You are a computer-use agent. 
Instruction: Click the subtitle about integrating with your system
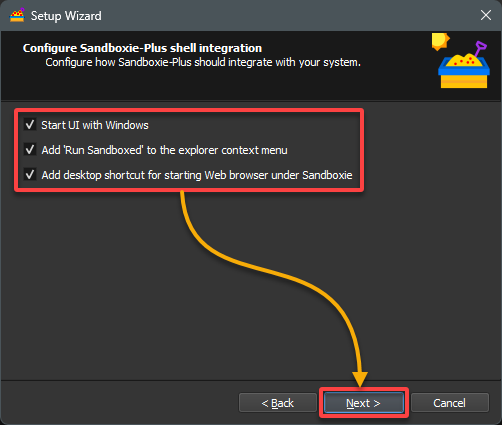[203, 62]
